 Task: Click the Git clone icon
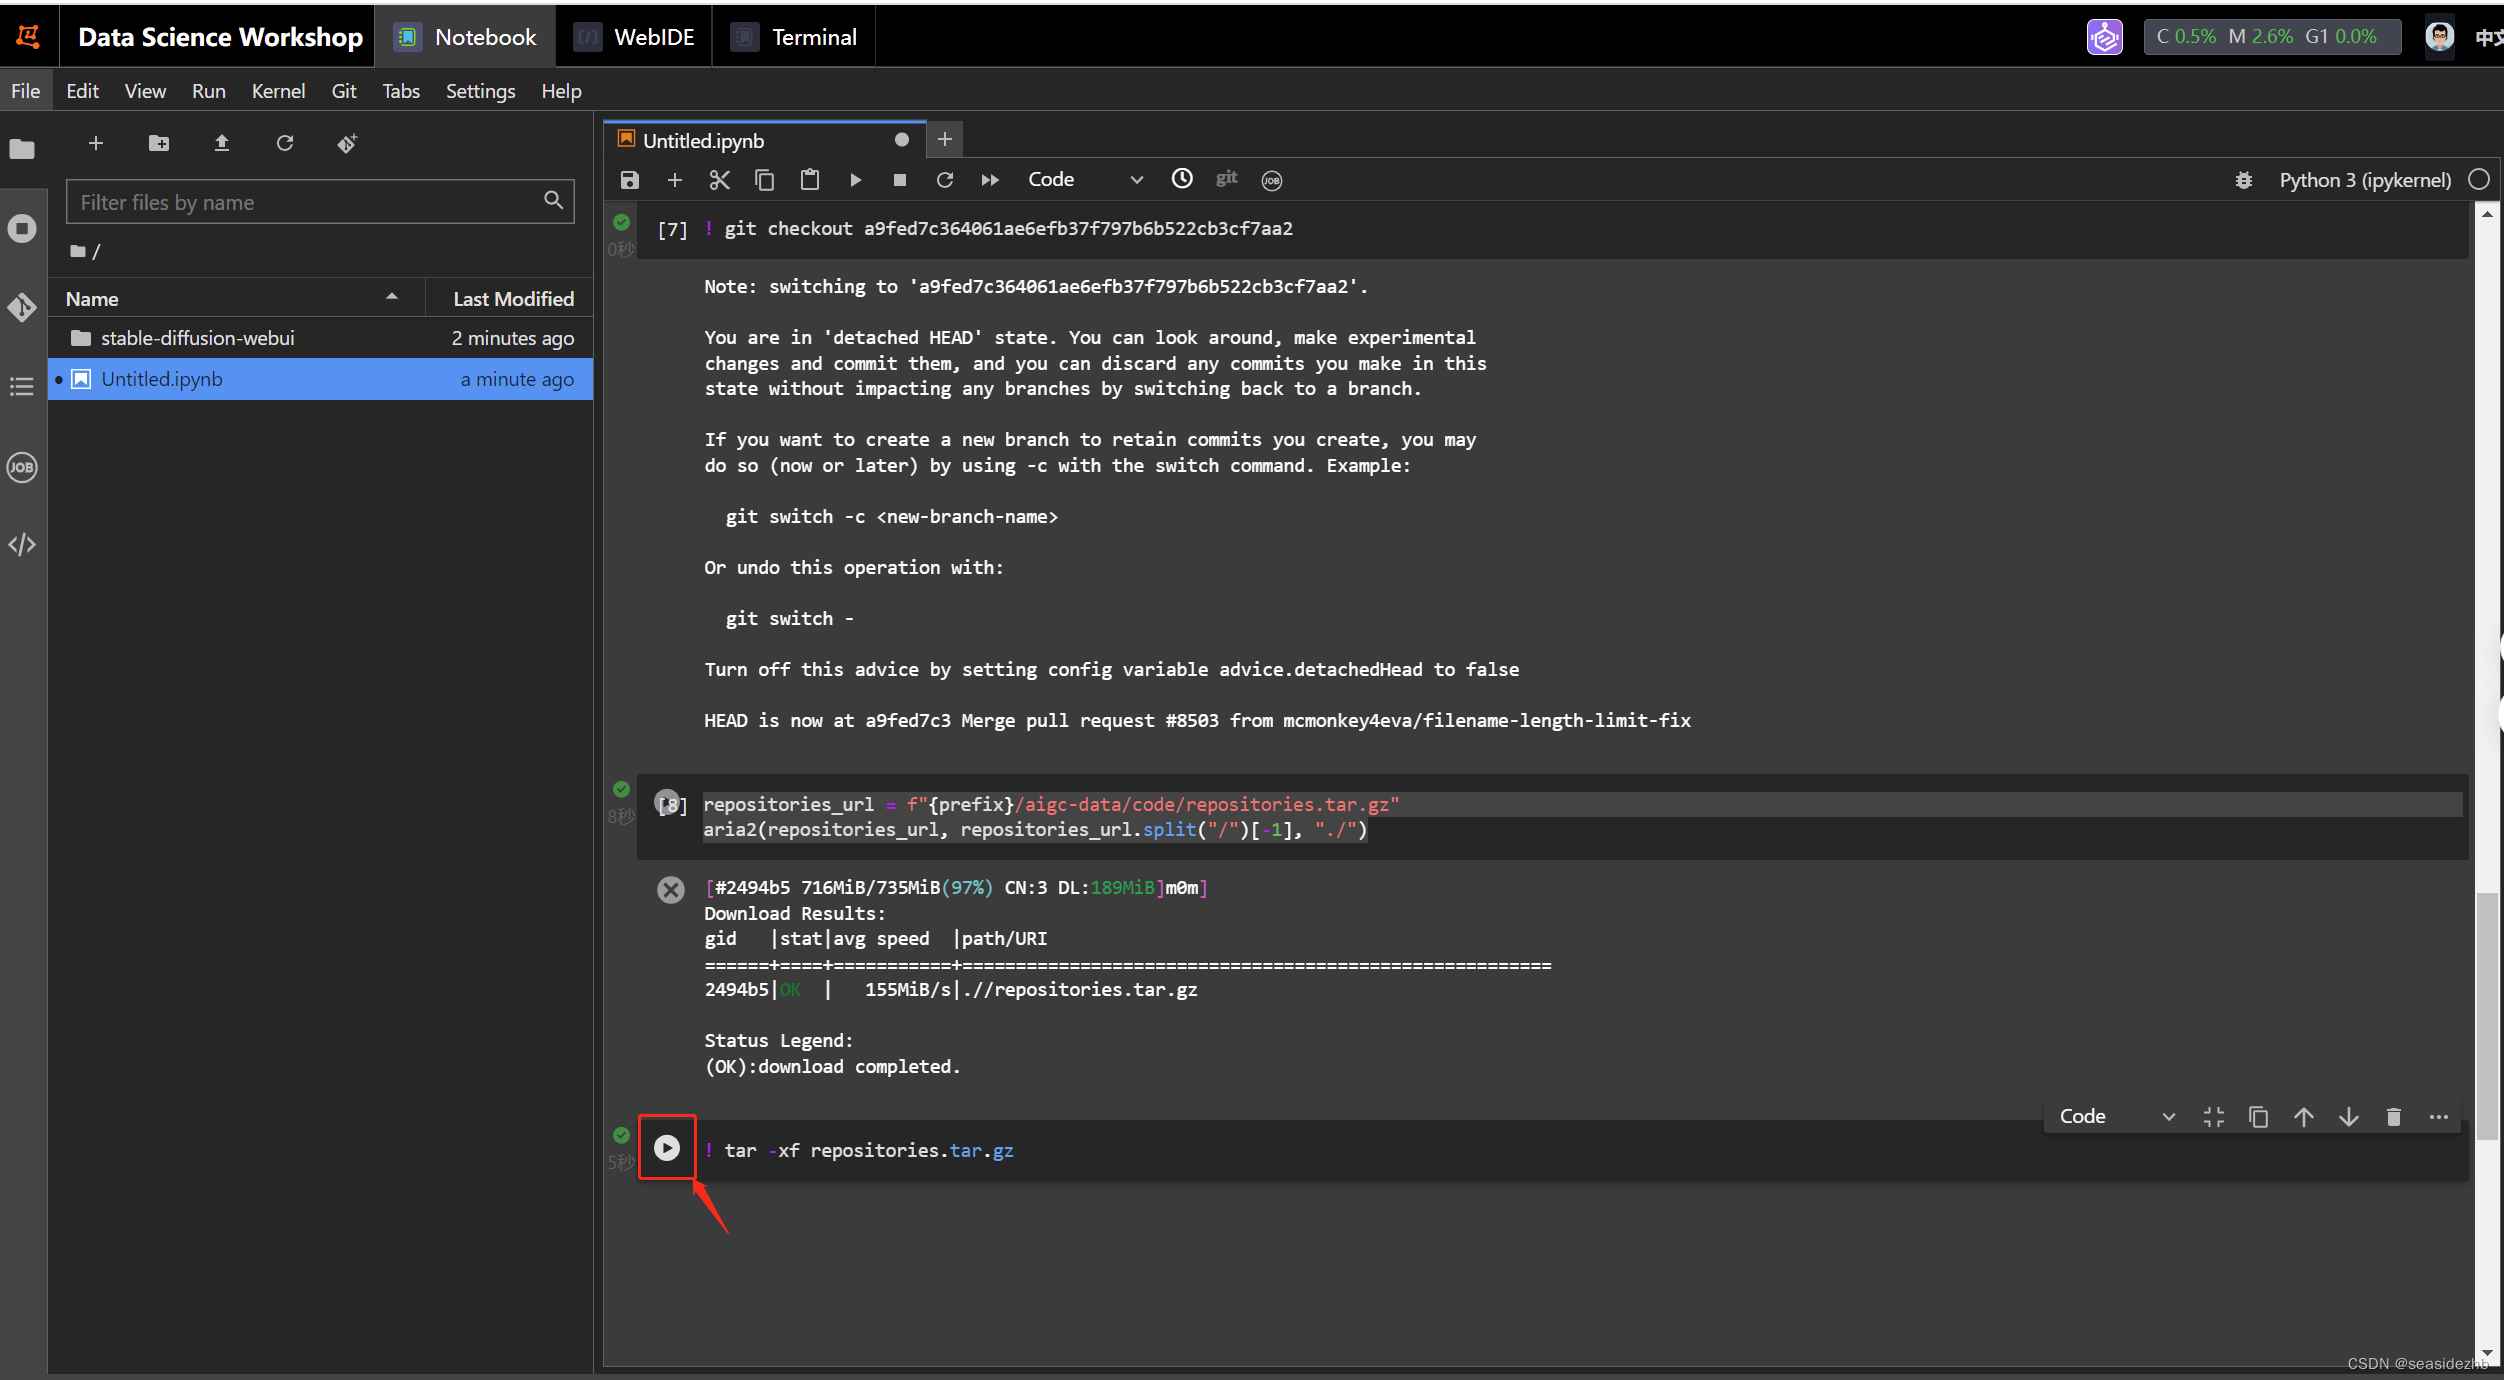click(x=347, y=143)
